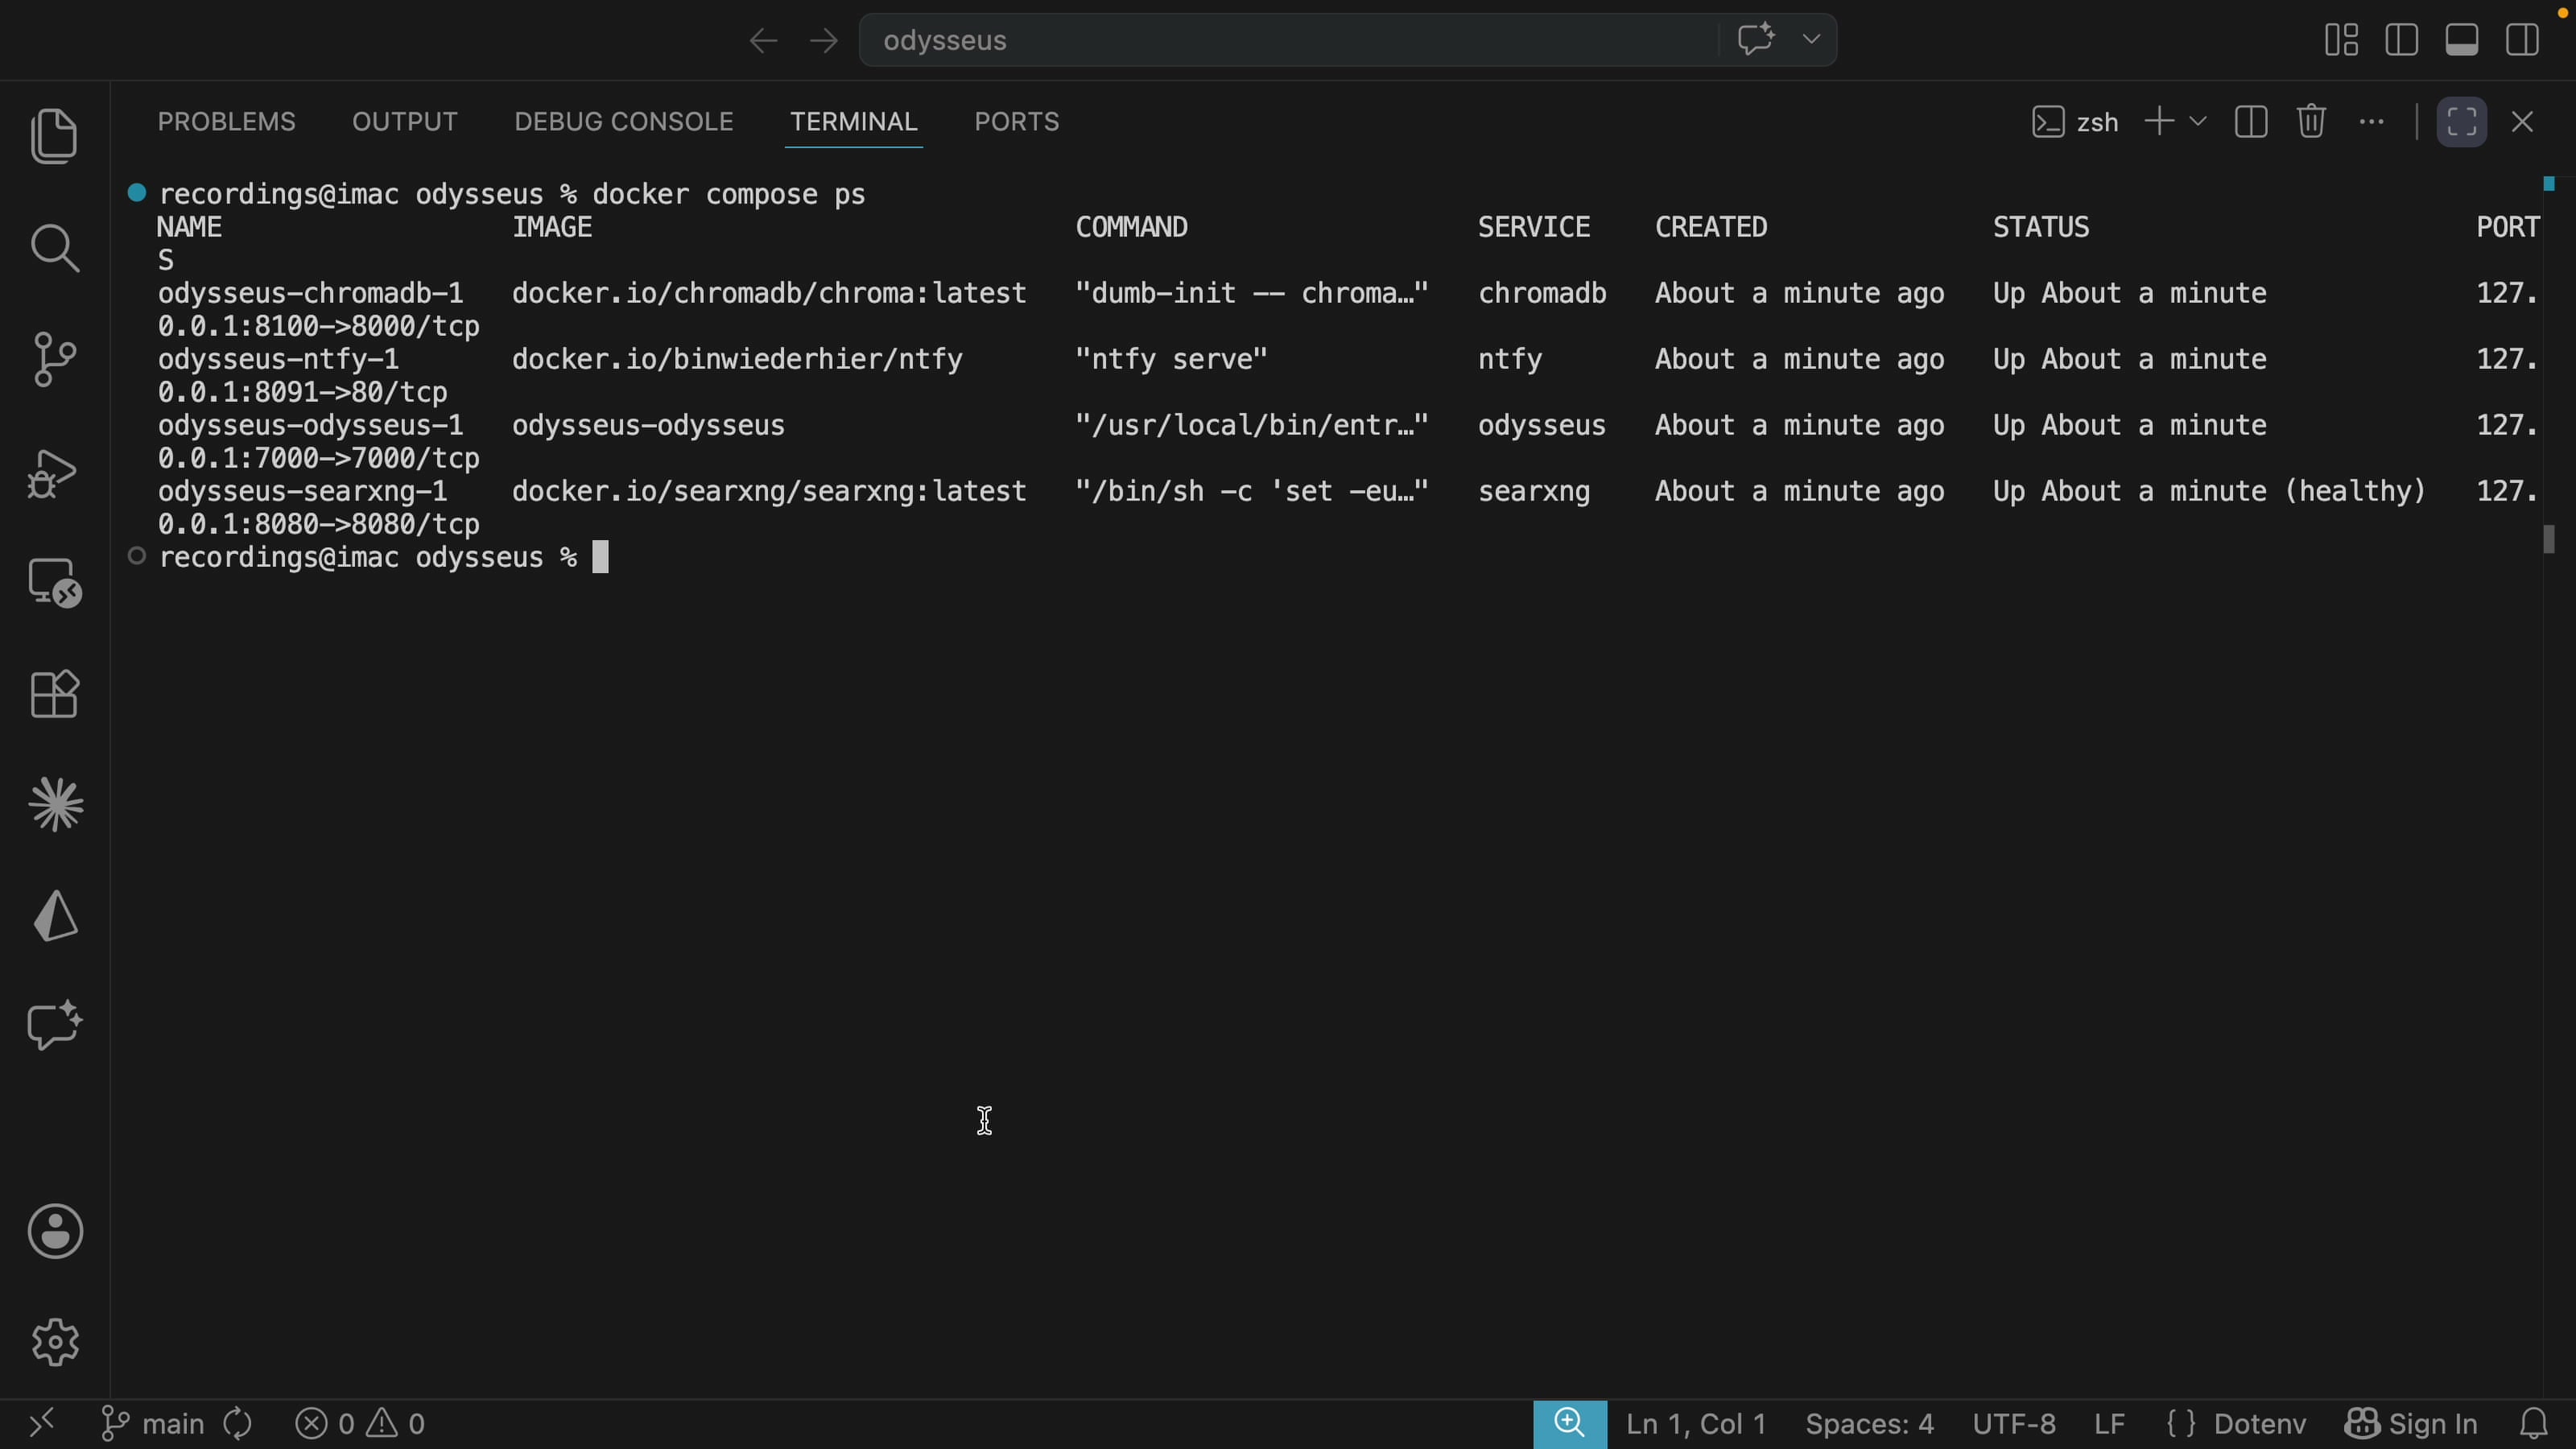The height and width of the screenshot is (1449, 2576).
Task: Synchronize changes with sync icon
Action: (x=238, y=1423)
